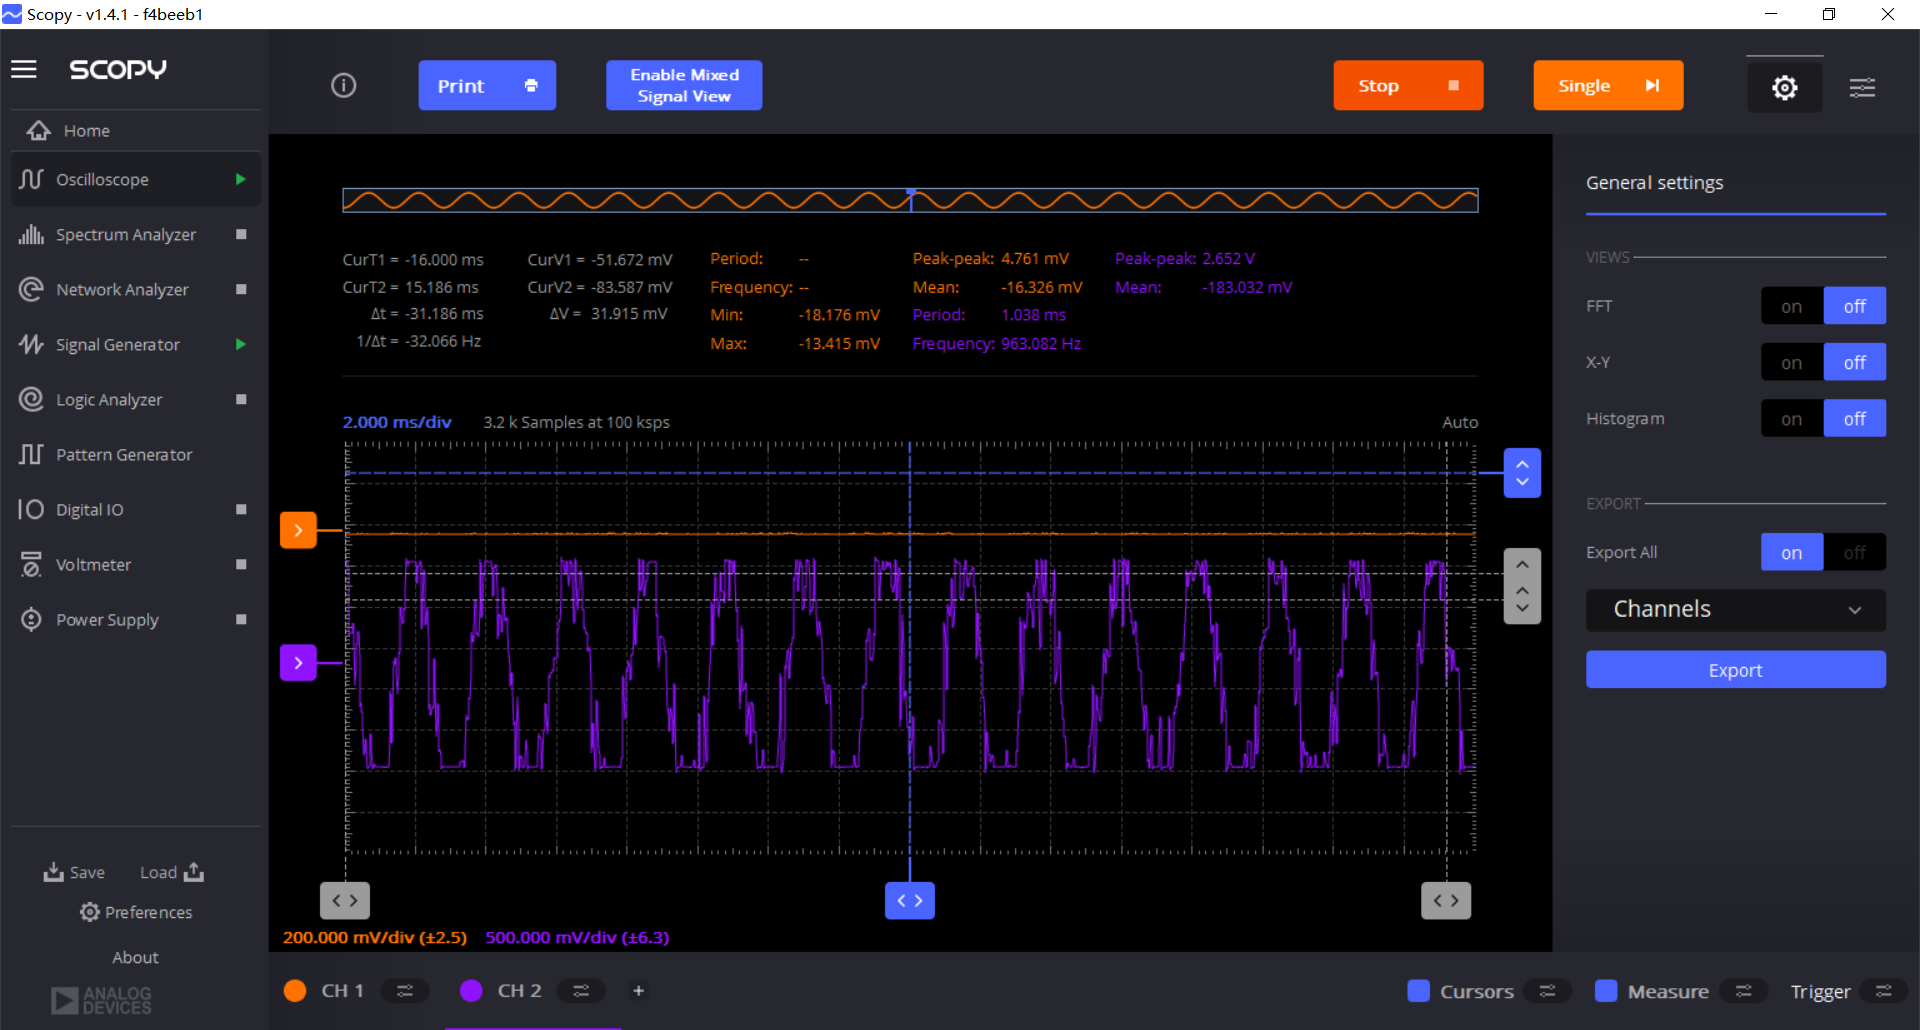Click the Single capture button
The image size is (1920, 1030).
pos(1608,85)
